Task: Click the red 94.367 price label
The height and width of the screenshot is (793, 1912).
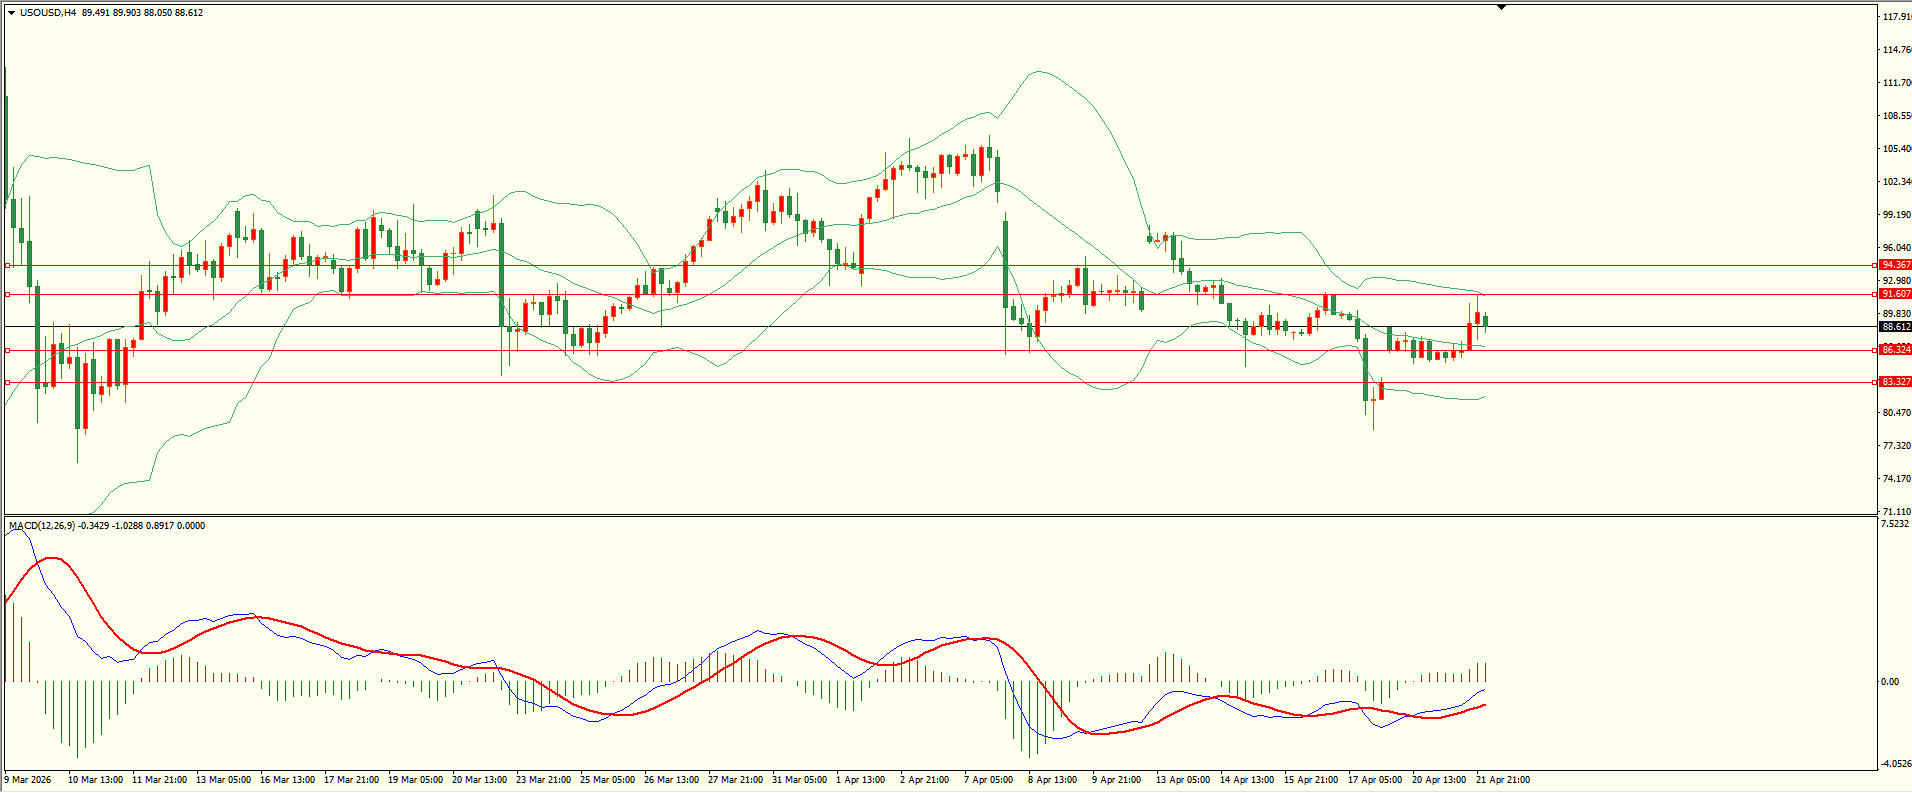Action: 1895,265
